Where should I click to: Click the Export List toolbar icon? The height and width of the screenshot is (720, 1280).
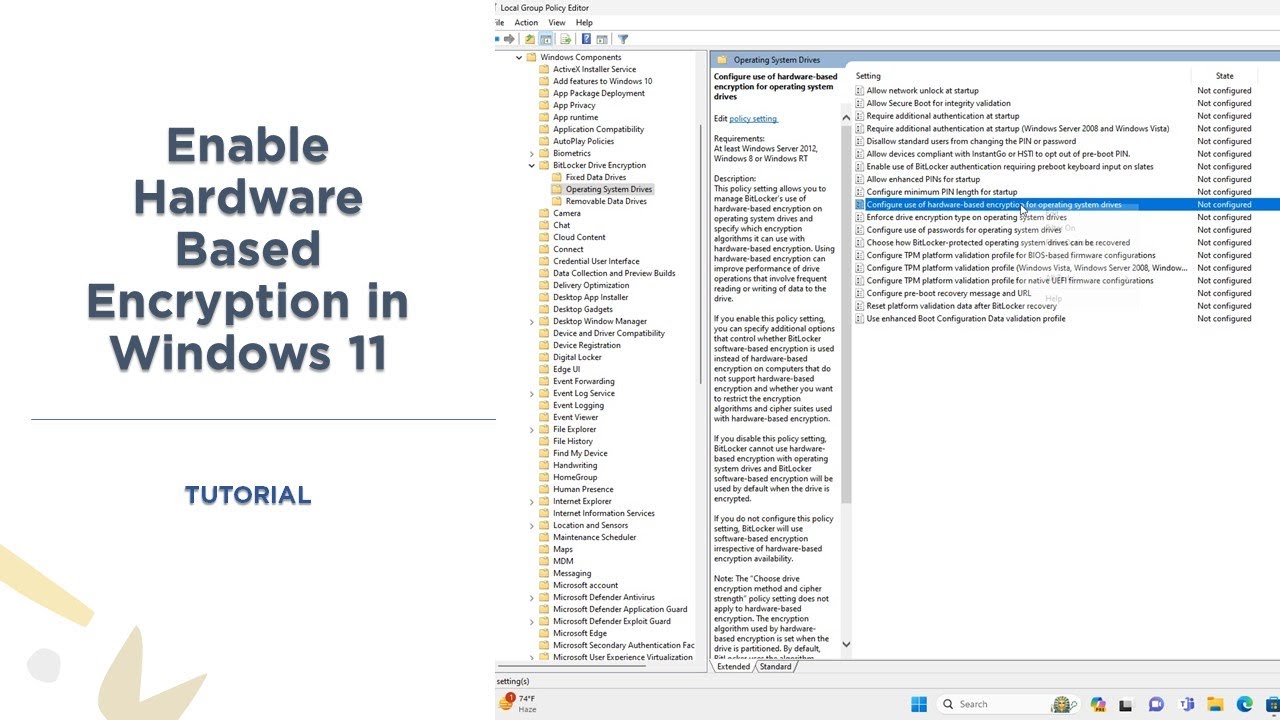click(x=566, y=39)
